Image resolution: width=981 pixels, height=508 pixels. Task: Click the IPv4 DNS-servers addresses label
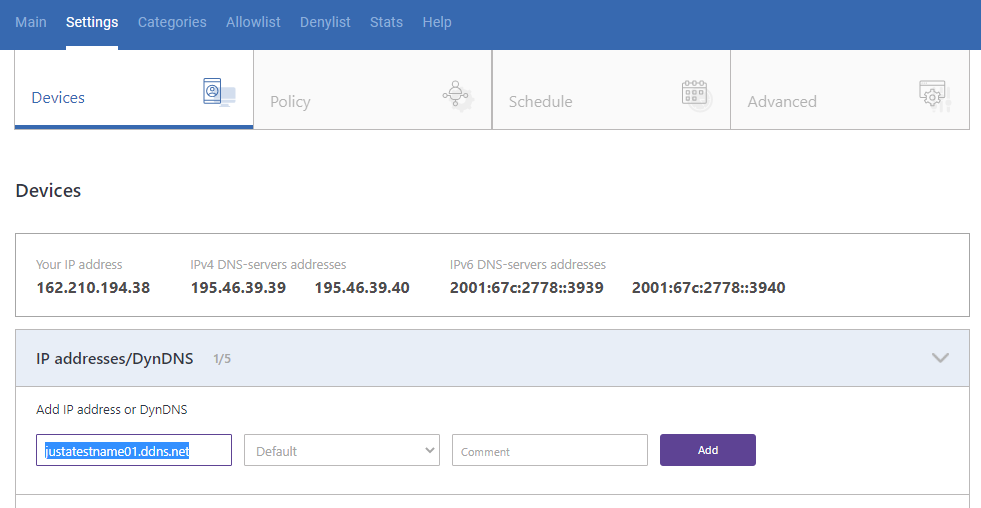pos(268,265)
